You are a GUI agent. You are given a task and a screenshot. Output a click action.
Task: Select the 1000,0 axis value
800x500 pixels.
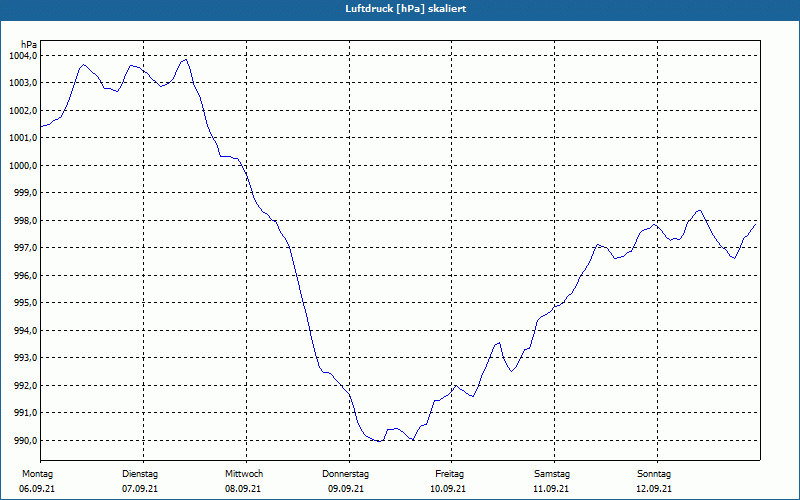point(23,165)
